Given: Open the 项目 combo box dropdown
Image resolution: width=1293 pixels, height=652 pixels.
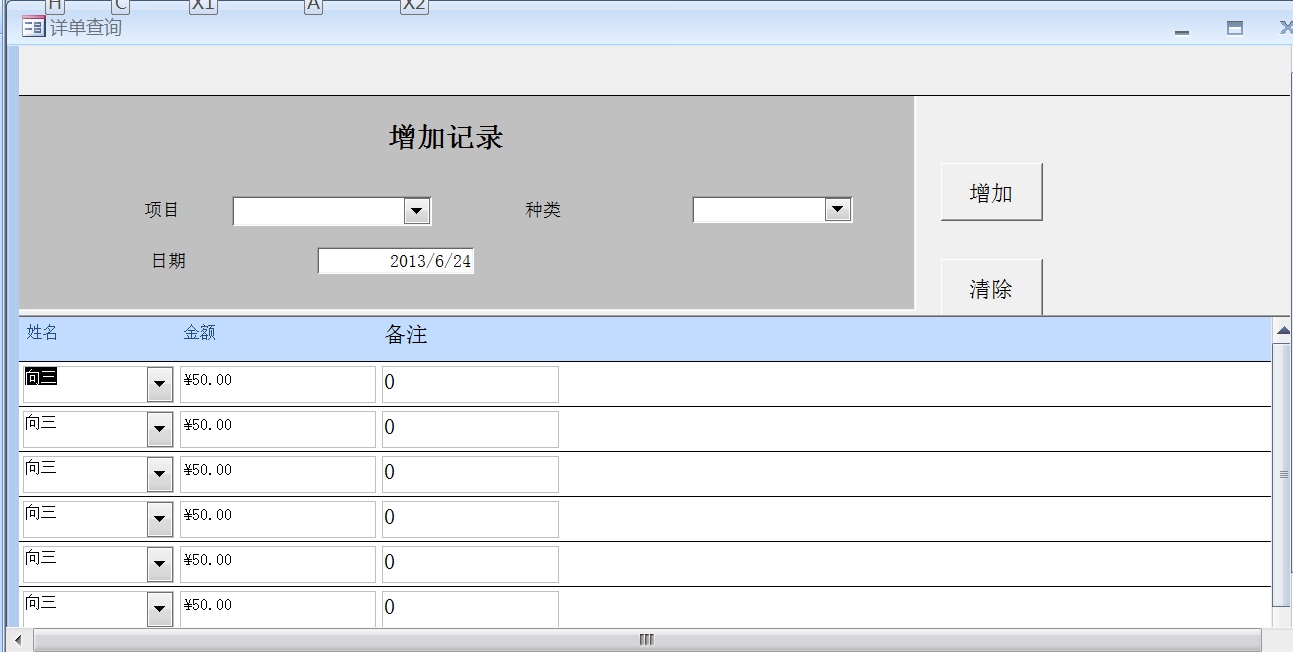Looking at the screenshot, I should [416, 211].
